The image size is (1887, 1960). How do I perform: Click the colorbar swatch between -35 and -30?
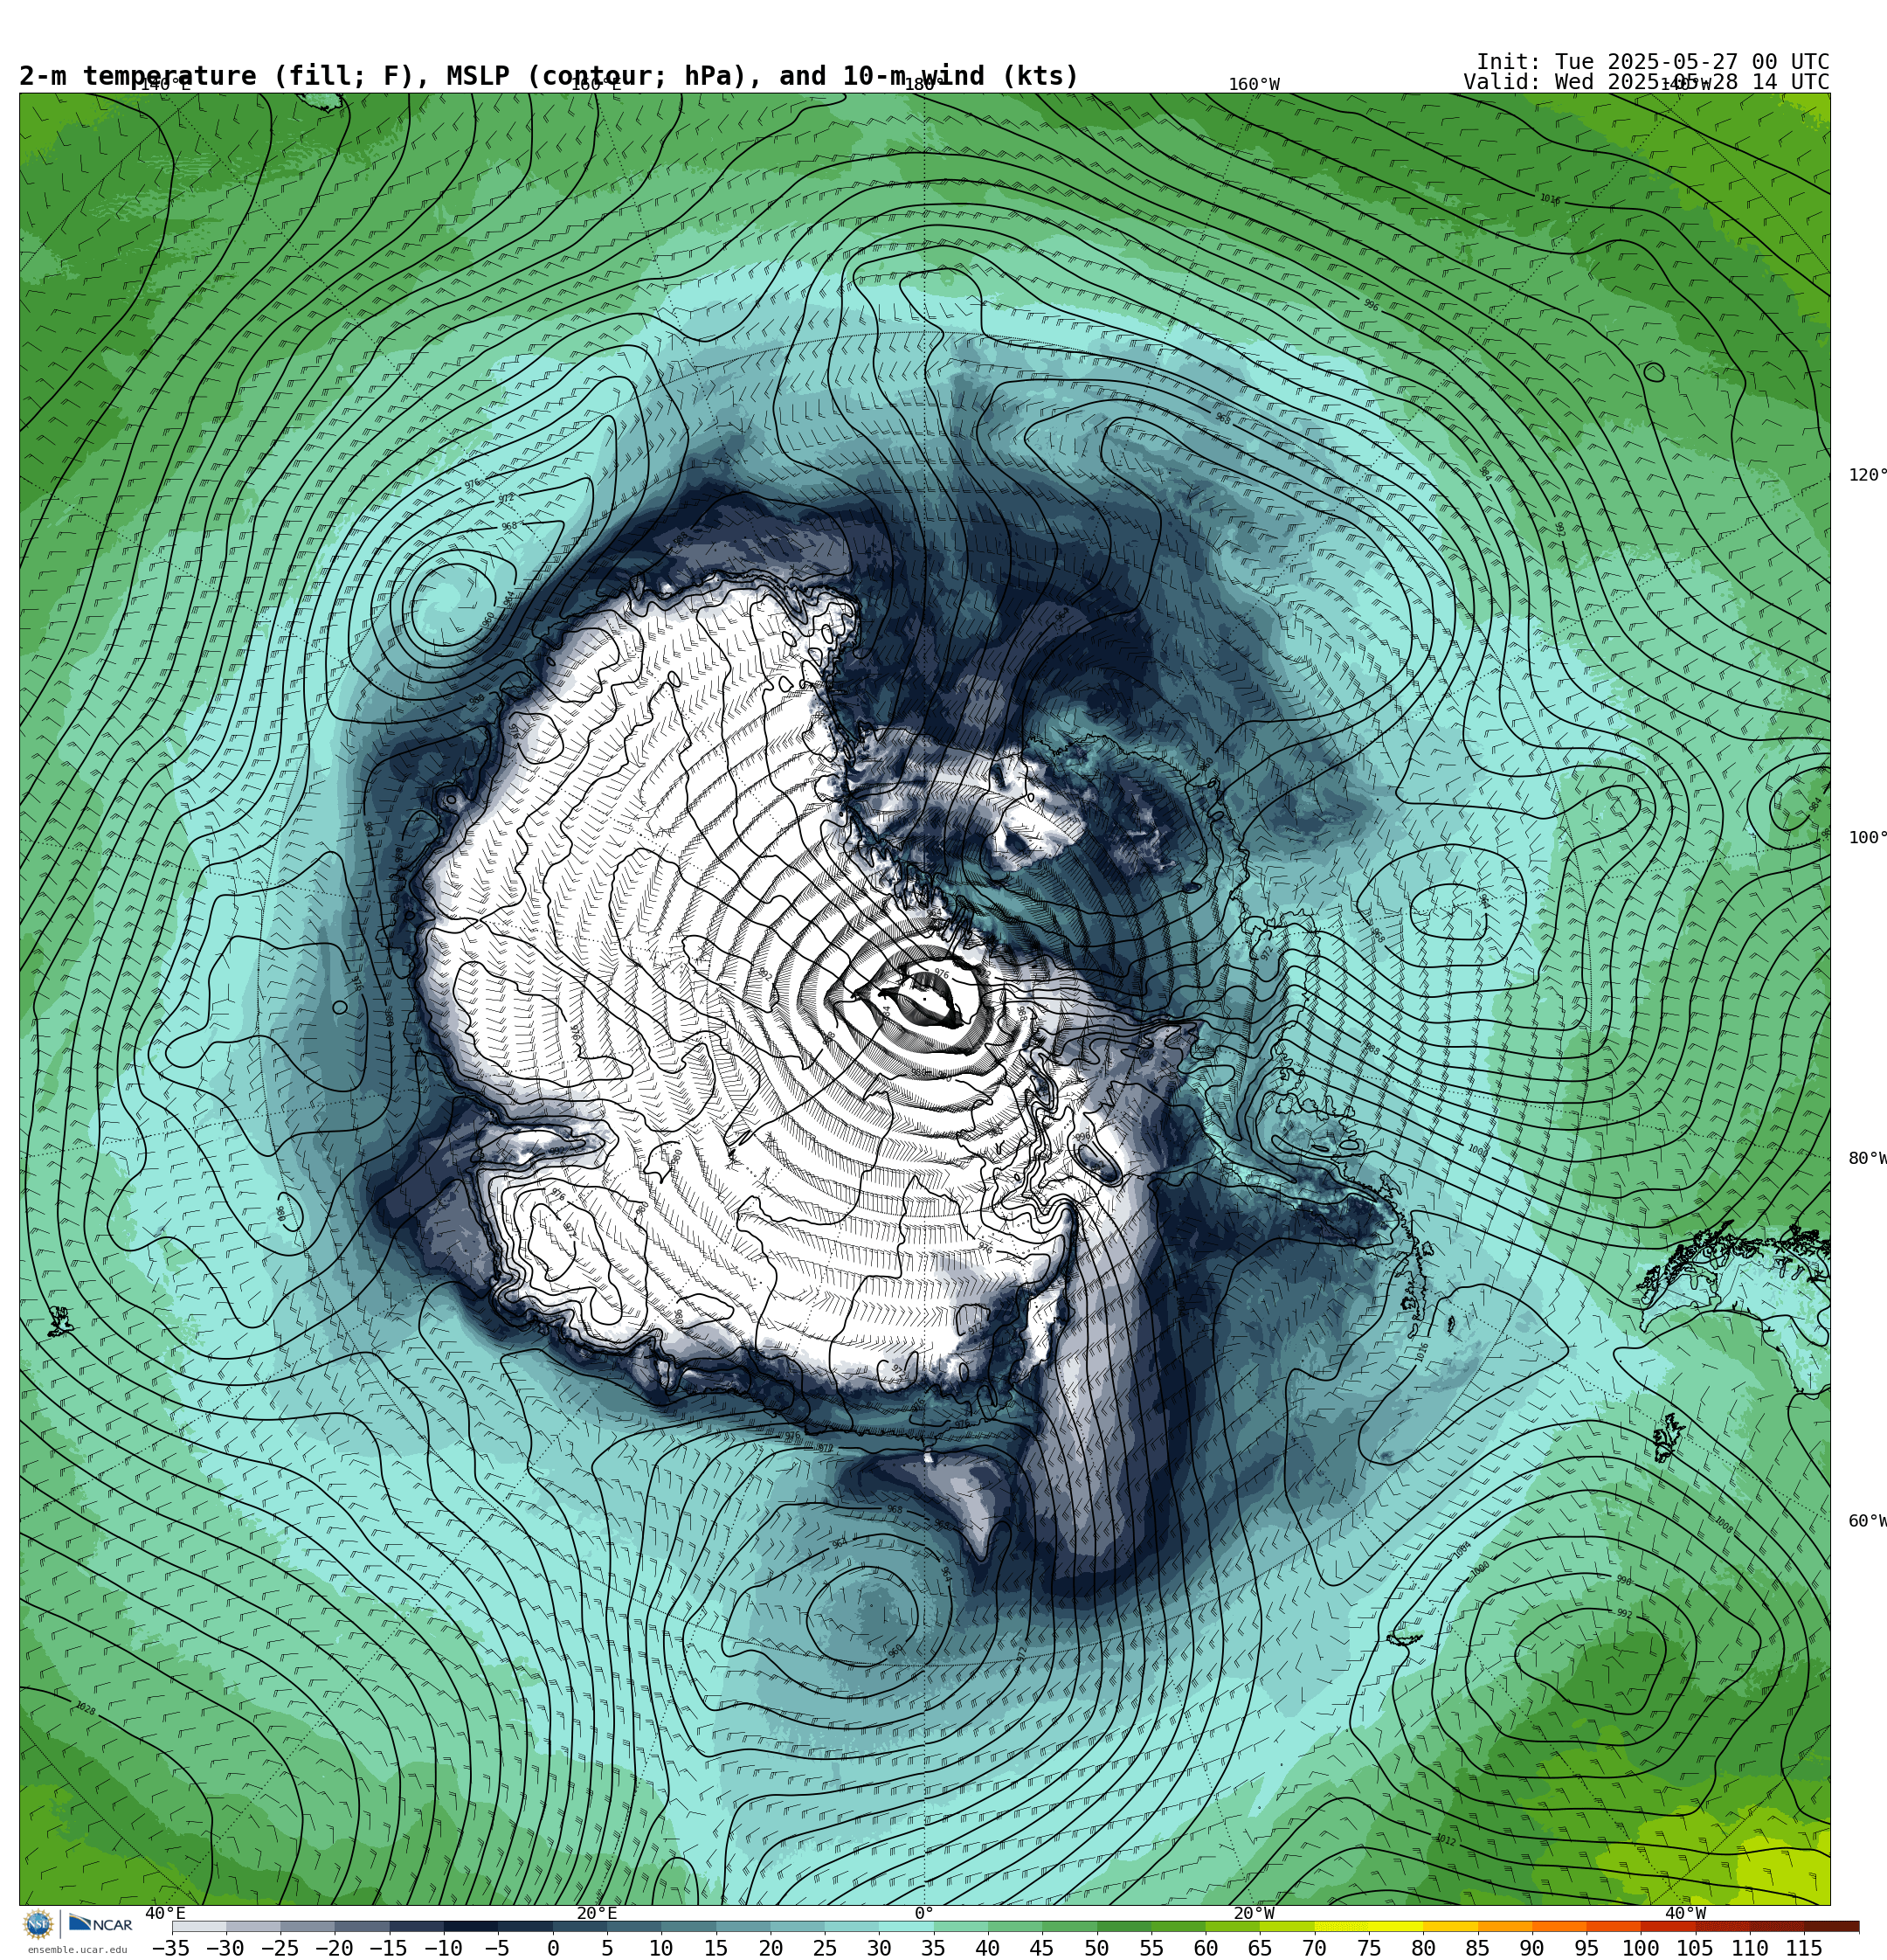(x=199, y=1926)
